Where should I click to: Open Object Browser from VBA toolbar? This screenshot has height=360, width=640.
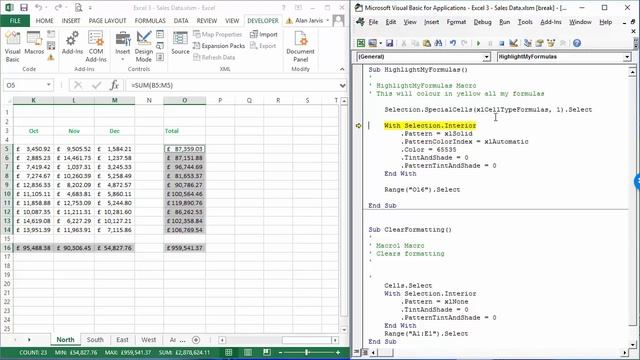click(551, 43)
